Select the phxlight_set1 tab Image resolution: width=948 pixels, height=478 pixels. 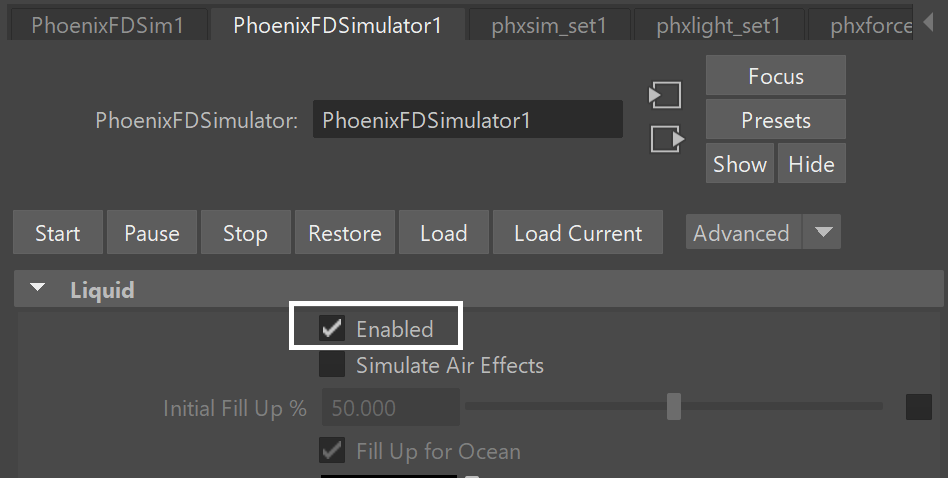point(718,25)
